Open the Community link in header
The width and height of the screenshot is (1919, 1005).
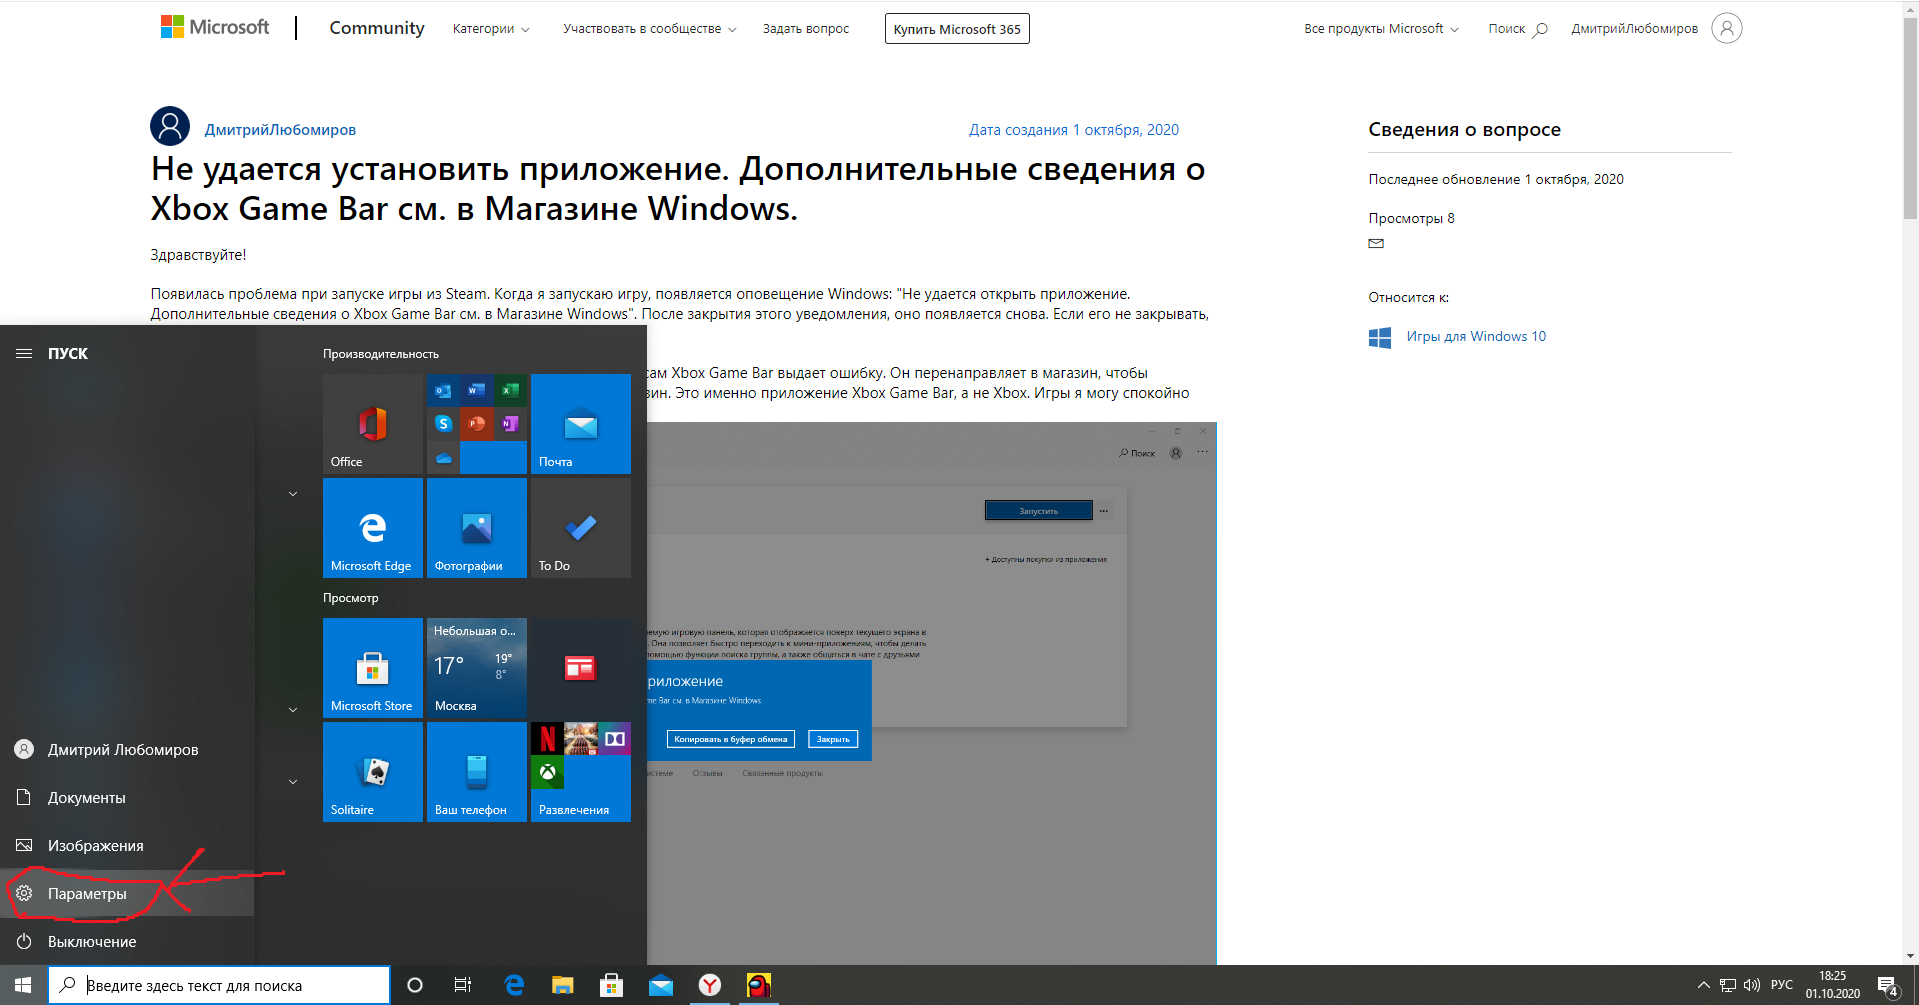click(x=377, y=28)
